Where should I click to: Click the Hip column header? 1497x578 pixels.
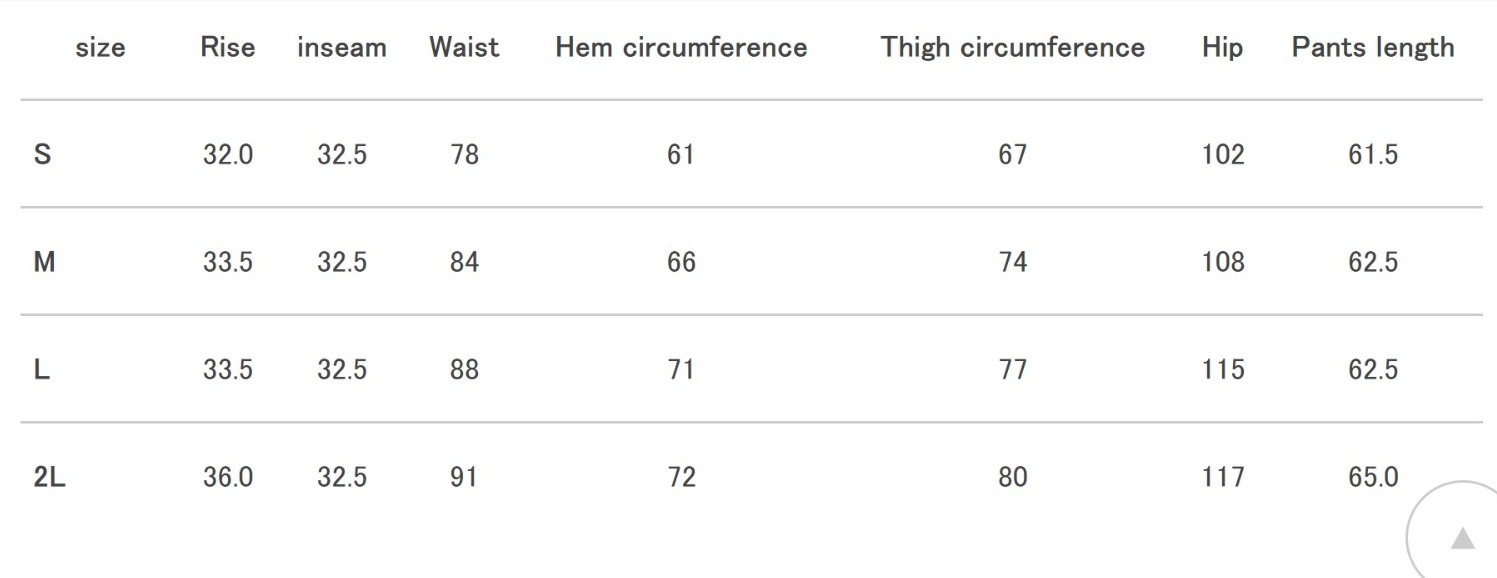click(x=1222, y=47)
